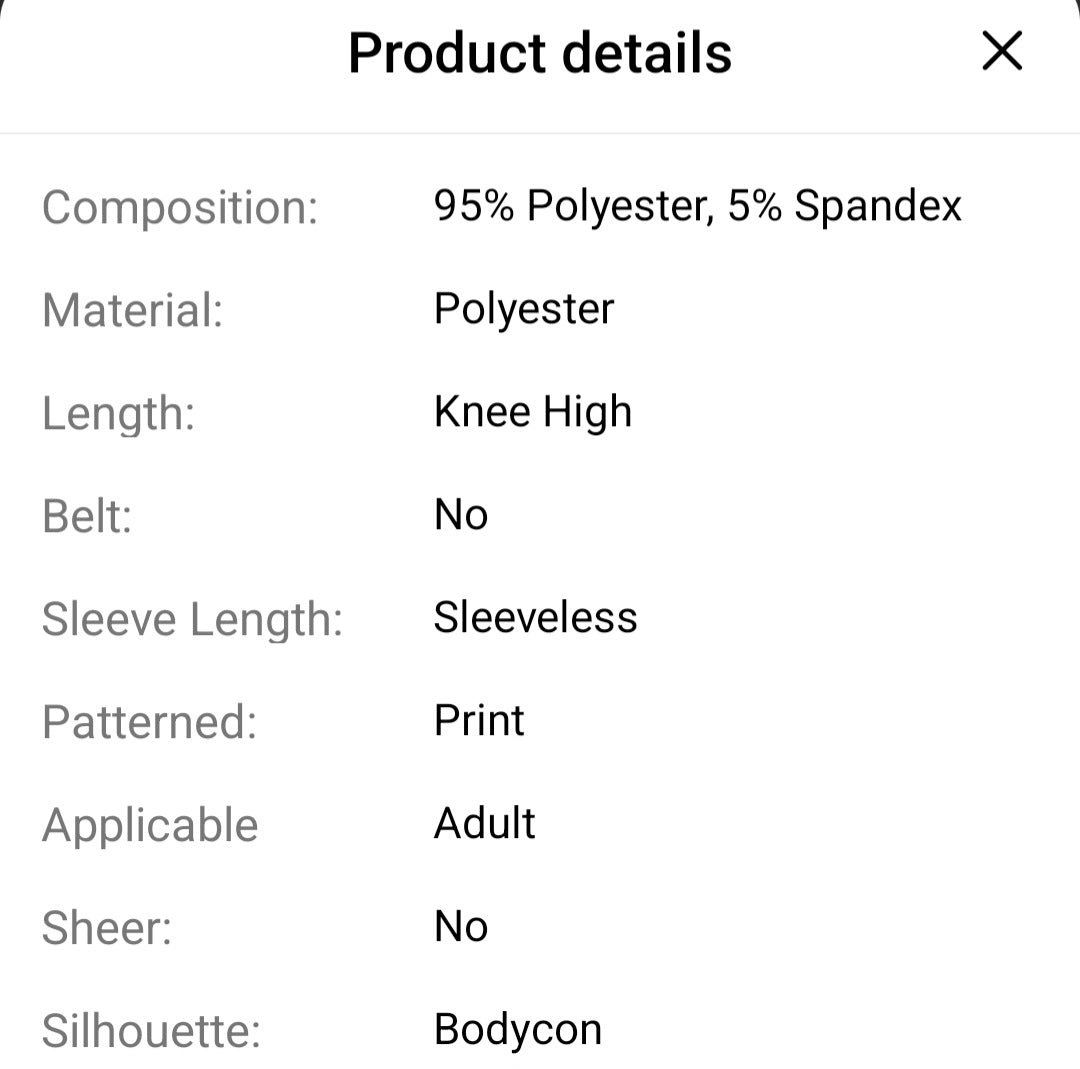The image size is (1080, 1069).
Task: Close the Product details sheet
Action: (1001, 51)
